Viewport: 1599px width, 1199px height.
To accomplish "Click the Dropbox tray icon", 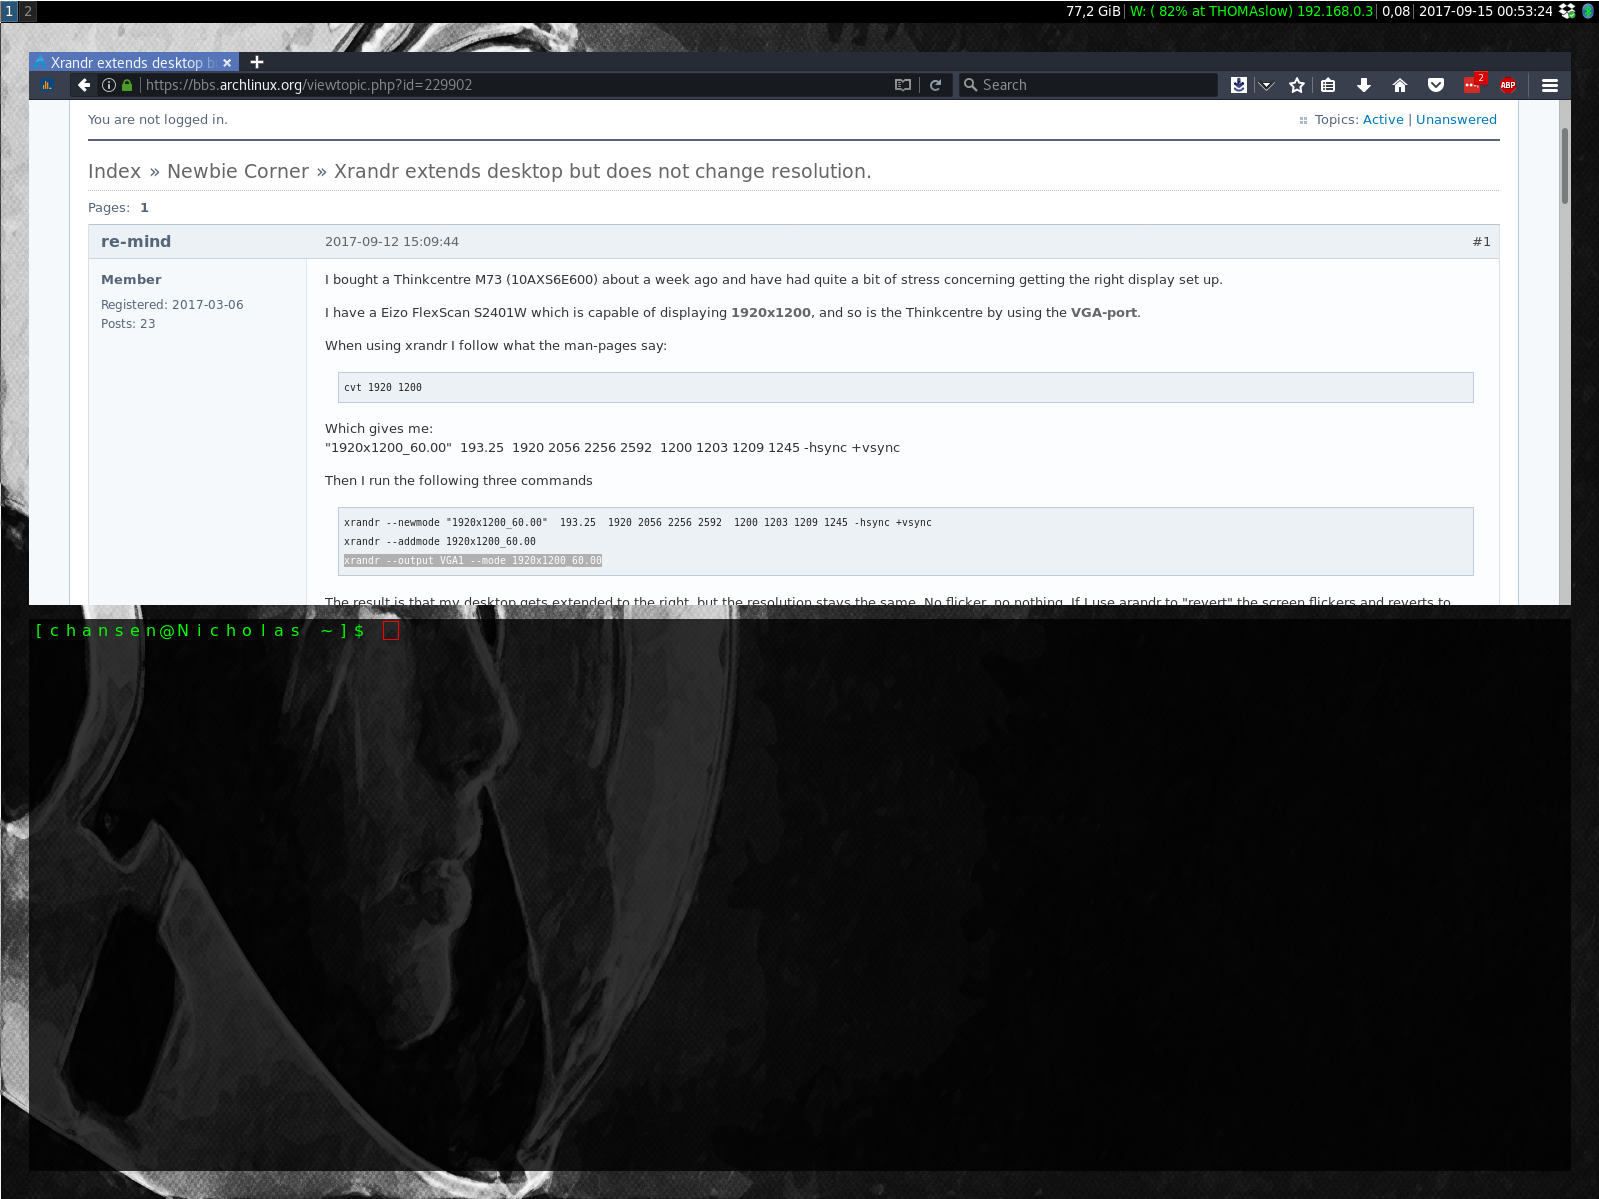I will [1568, 11].
